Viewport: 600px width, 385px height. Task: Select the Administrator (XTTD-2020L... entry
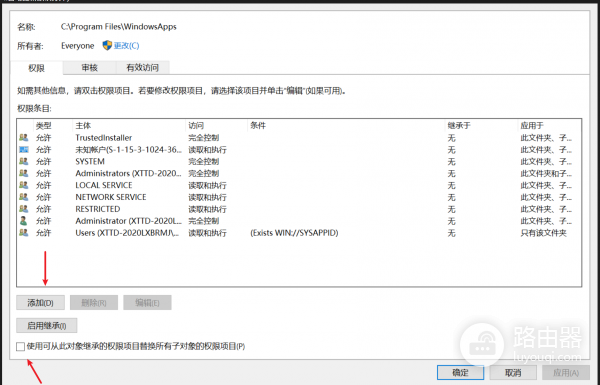point(128,220)
